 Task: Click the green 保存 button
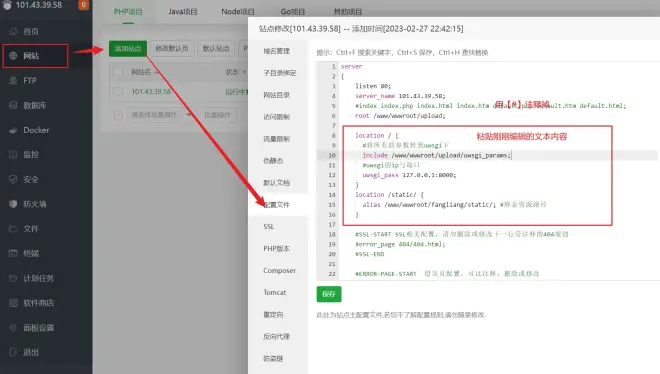[329, 294]
